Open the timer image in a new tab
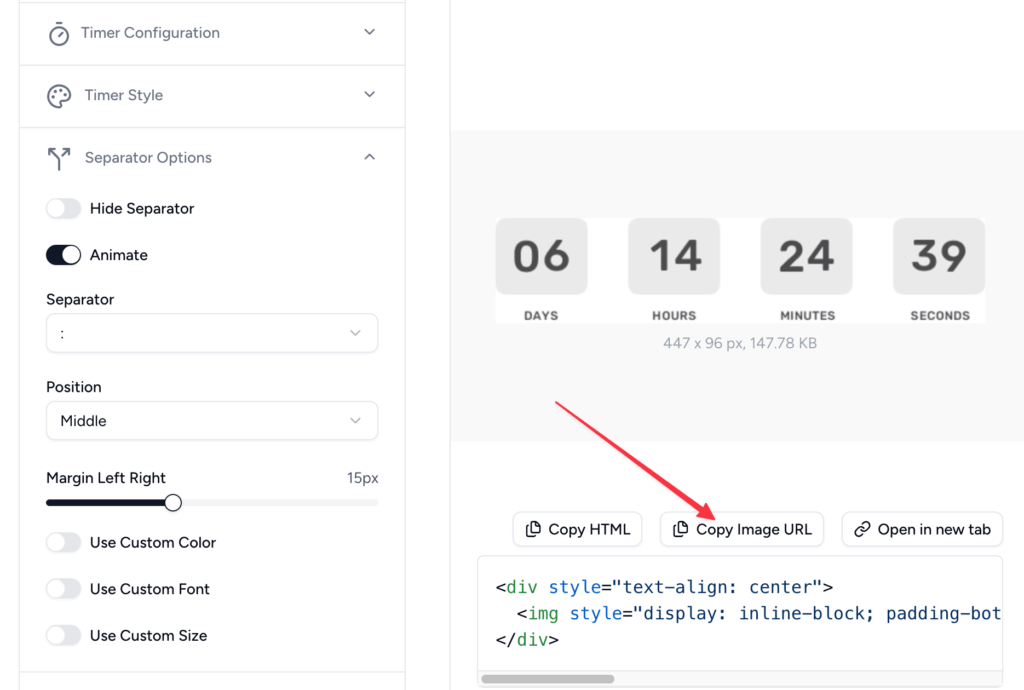Viewport: 1024px width, 690px height. 921,529
